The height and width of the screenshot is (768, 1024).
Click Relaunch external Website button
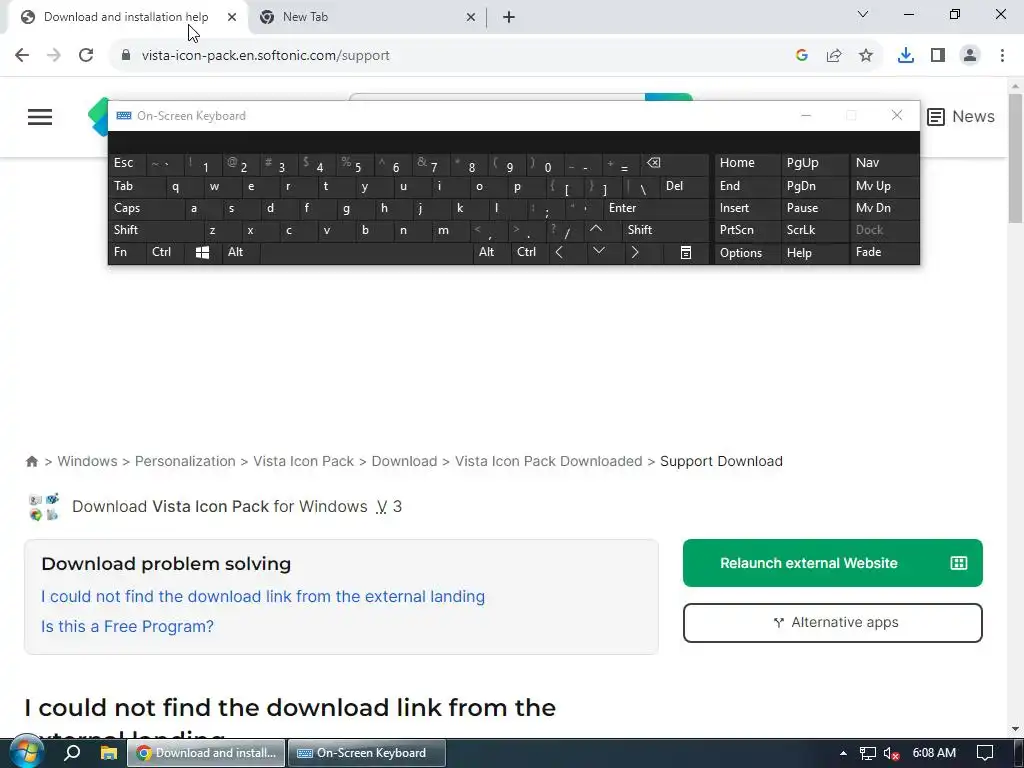833,563
